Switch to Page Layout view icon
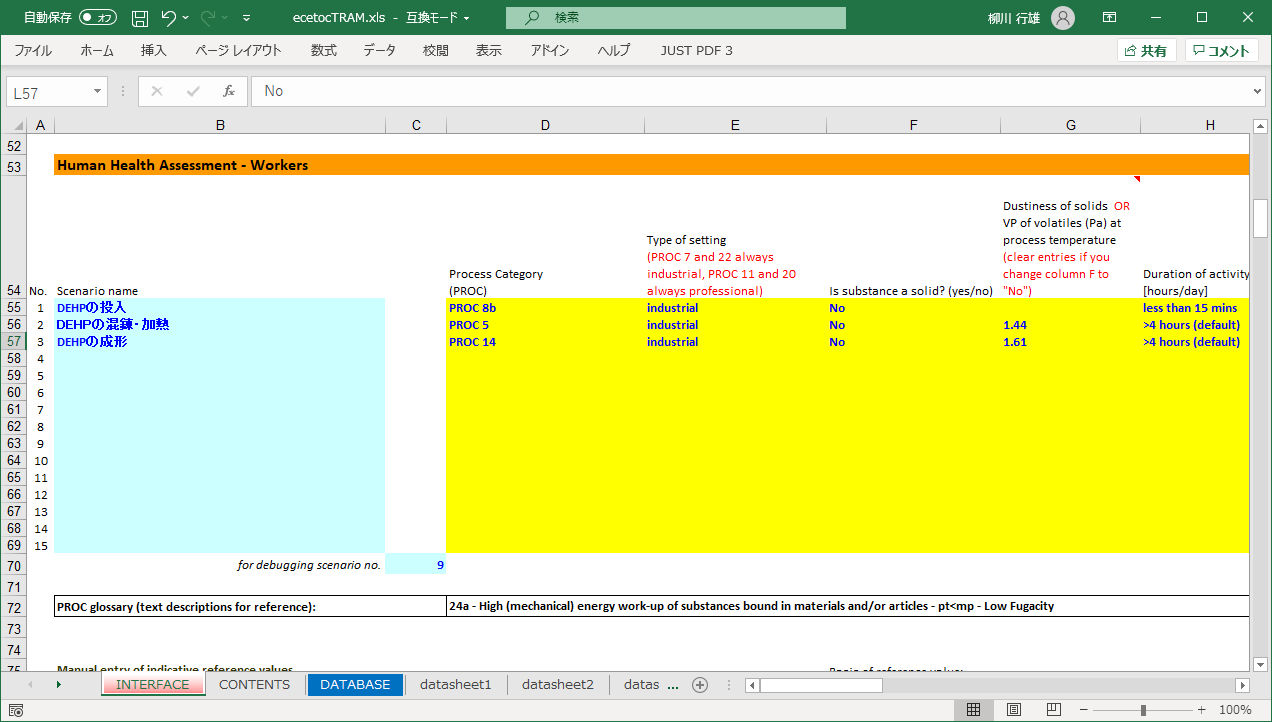The width and height of the screenshot is (1272, 722). (1014, 709)
